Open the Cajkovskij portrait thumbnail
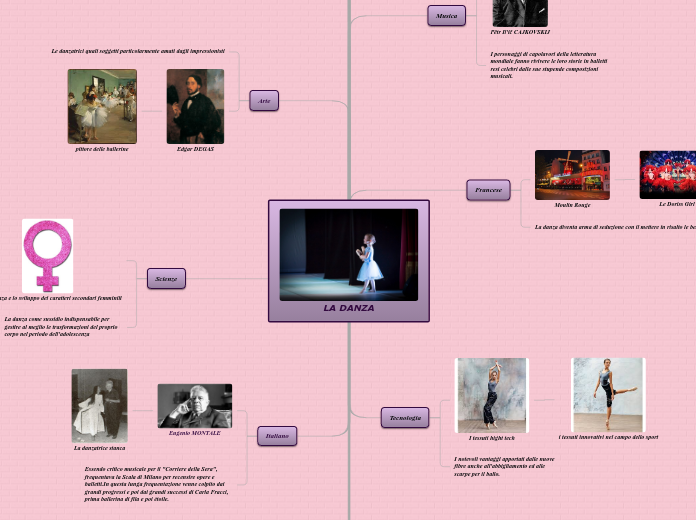The height and width of the screenshot is (520, 696). click(520, 13)
